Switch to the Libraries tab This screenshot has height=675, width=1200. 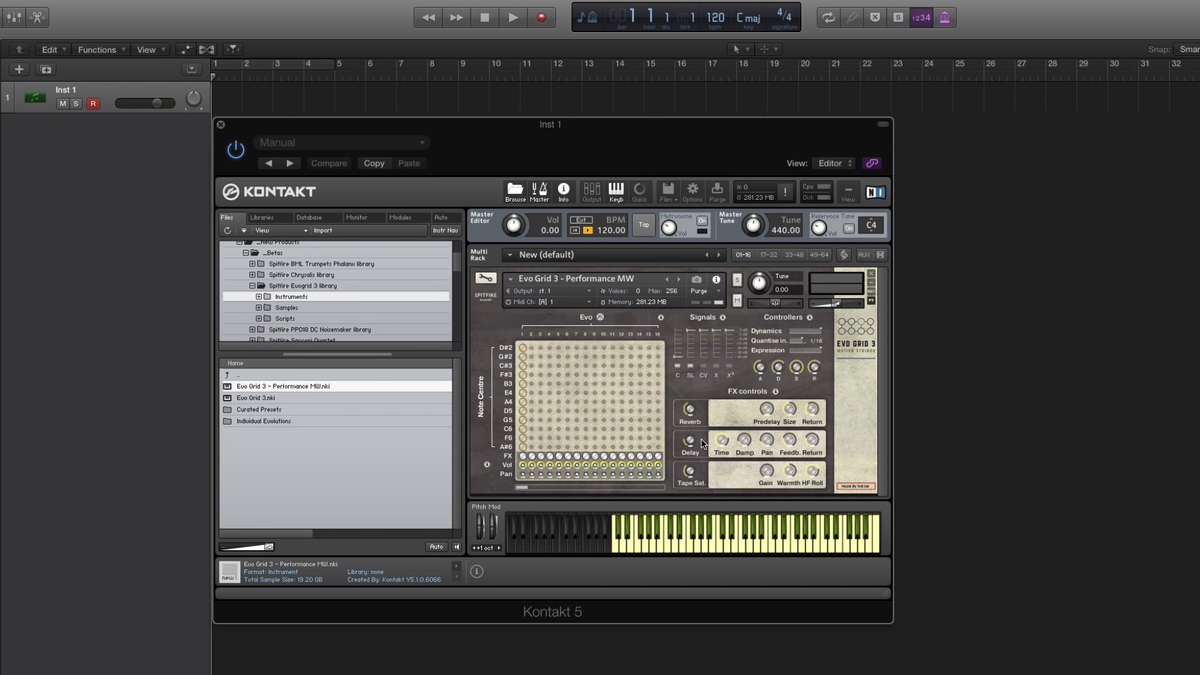coord(262,217)
